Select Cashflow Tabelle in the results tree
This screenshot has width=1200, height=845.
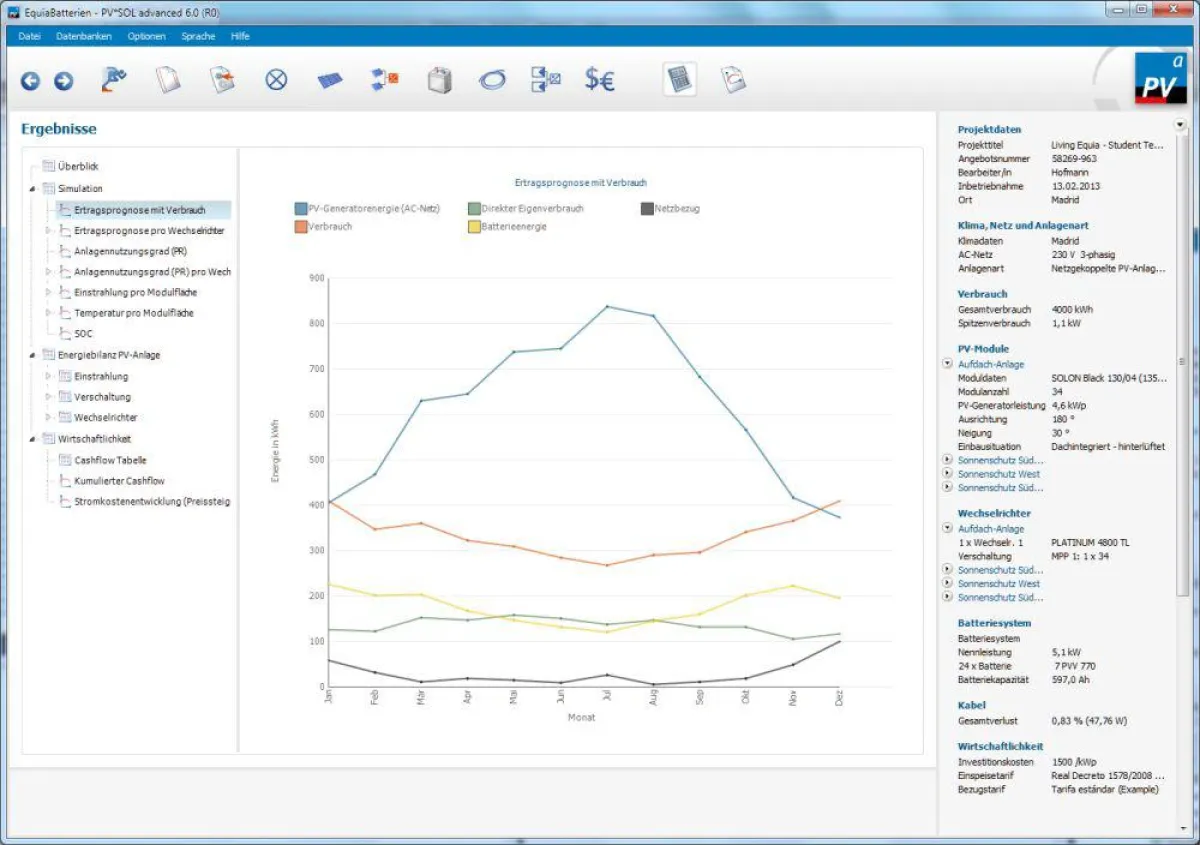110,460
